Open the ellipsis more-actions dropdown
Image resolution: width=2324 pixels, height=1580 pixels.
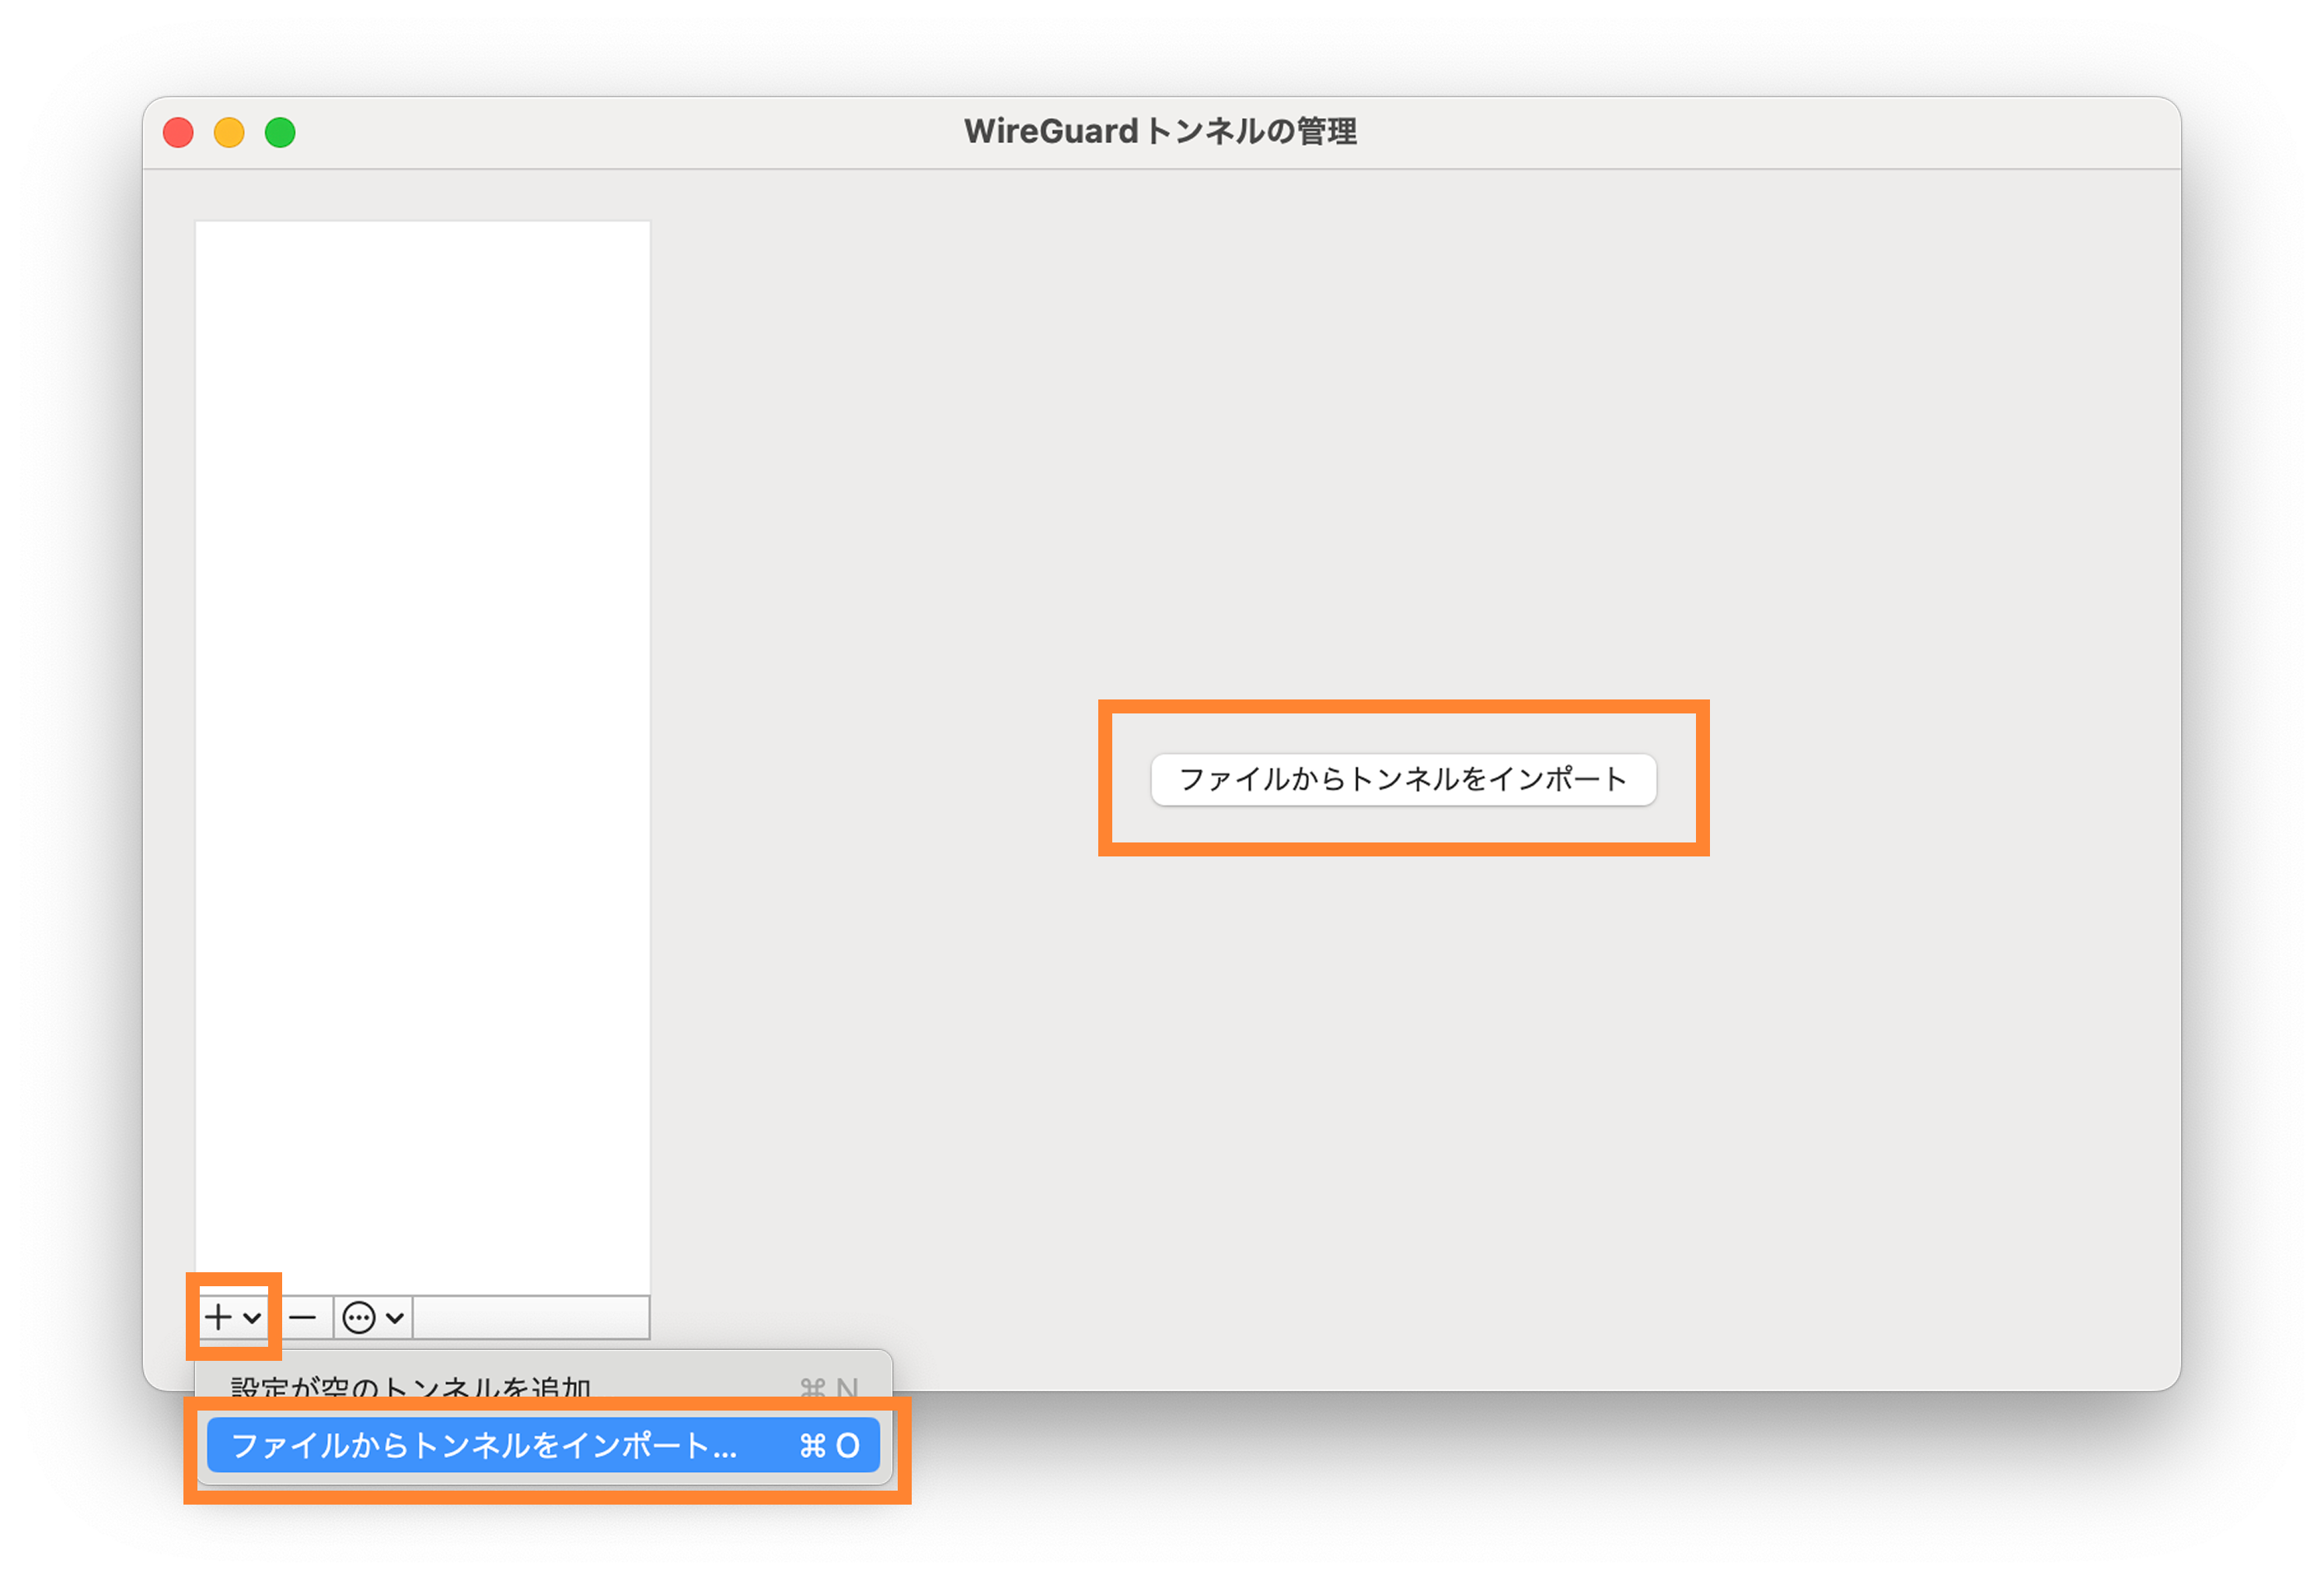click(373, 1317)
